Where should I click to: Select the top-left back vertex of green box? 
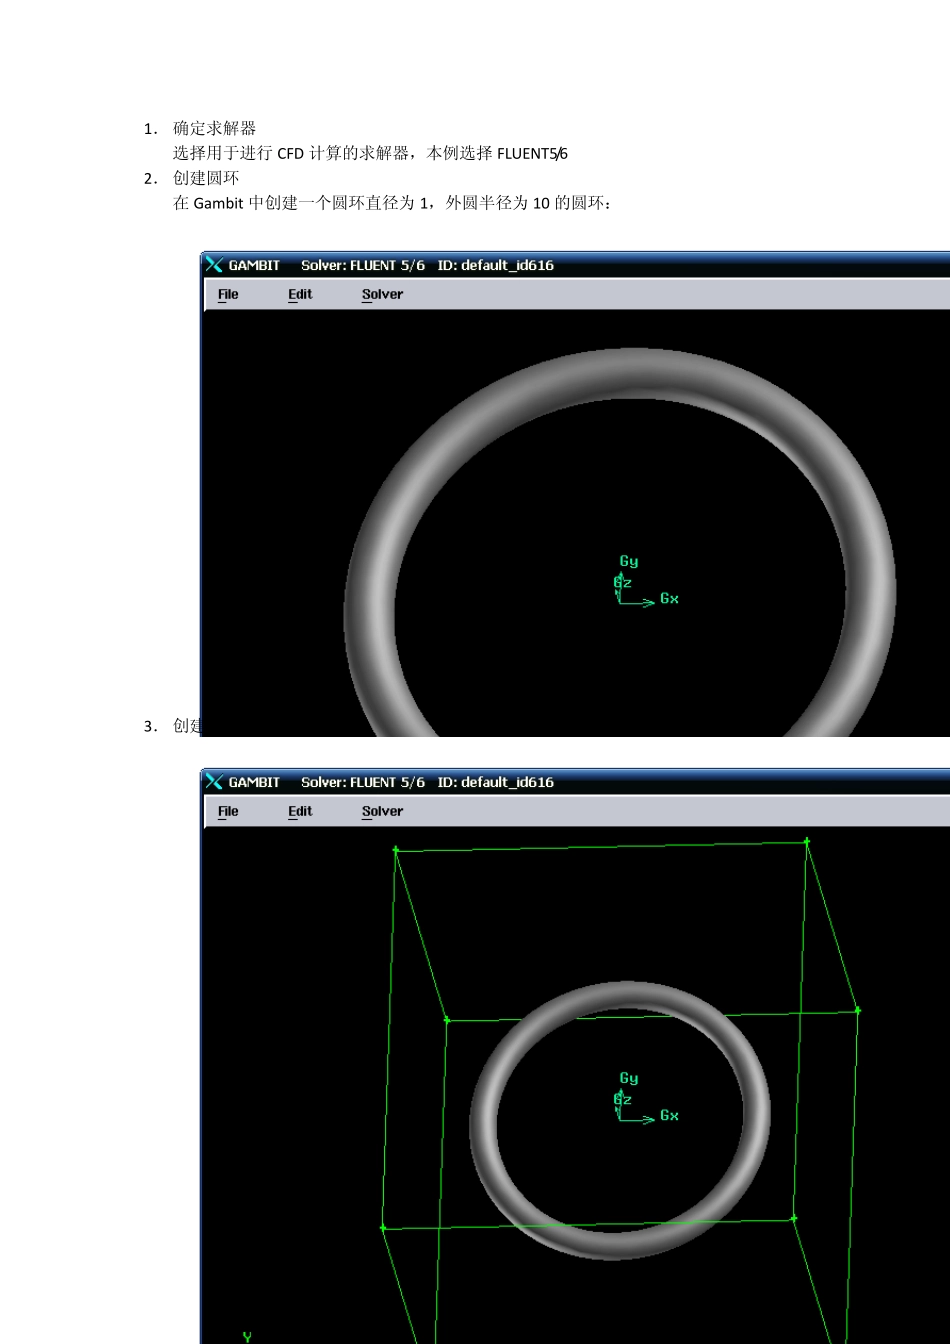point(396,850)
